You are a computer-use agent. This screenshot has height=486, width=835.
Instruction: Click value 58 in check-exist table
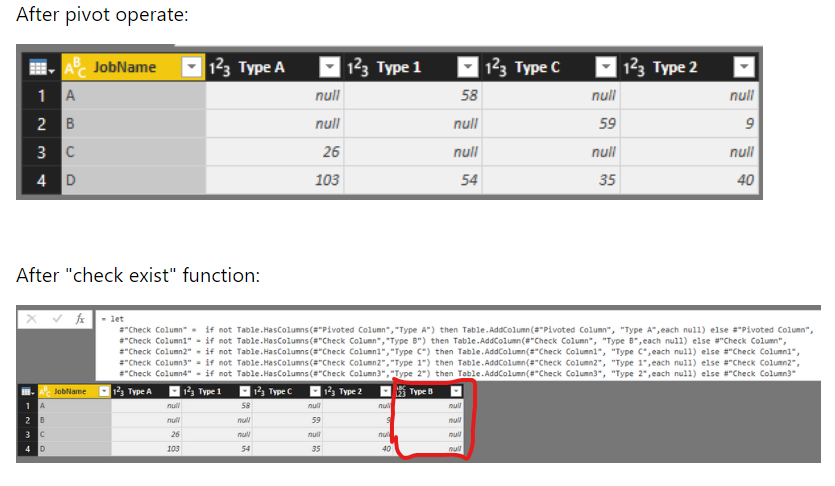click(245, 406)
